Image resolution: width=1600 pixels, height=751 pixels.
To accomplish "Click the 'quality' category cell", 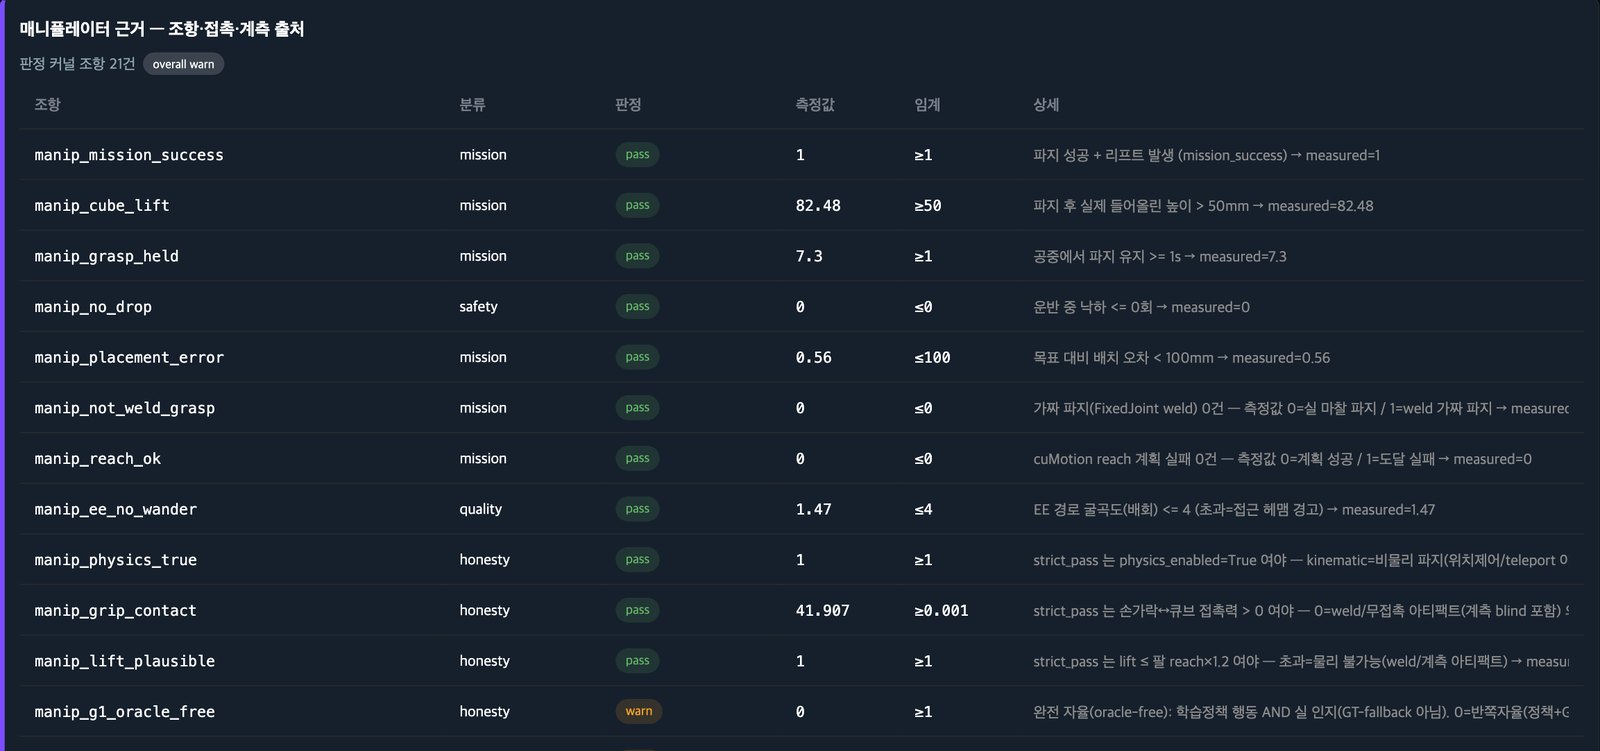I will (480, 509).
